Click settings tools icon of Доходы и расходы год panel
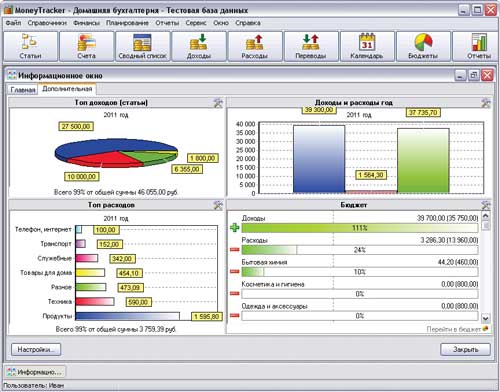500x392 pixels. 486,103
